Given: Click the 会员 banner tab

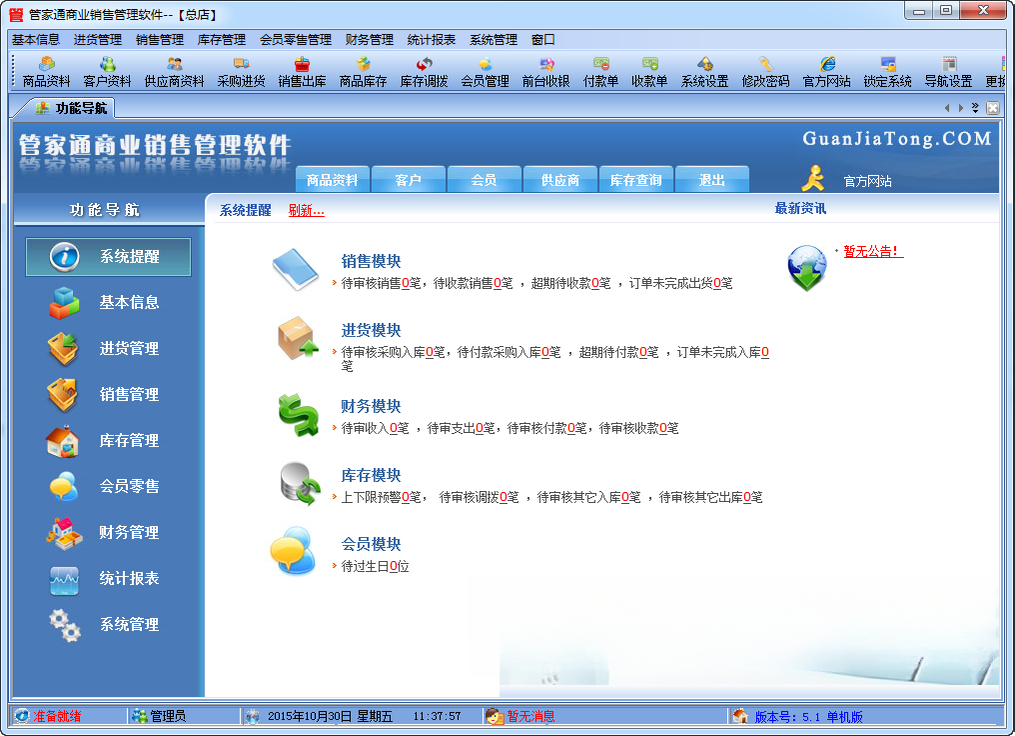Looking at the screenshot, I should tap(484, 180).
